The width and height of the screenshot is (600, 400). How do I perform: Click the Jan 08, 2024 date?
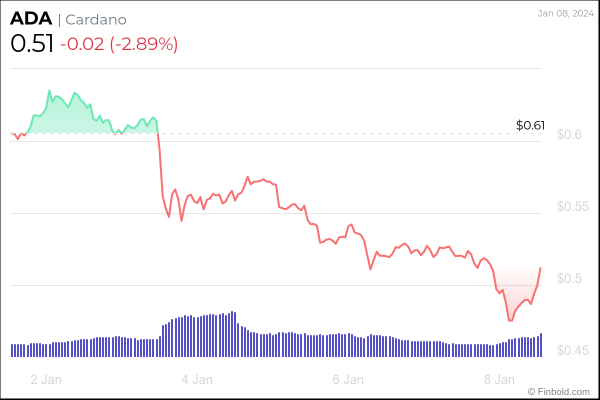tap(564, 13)
